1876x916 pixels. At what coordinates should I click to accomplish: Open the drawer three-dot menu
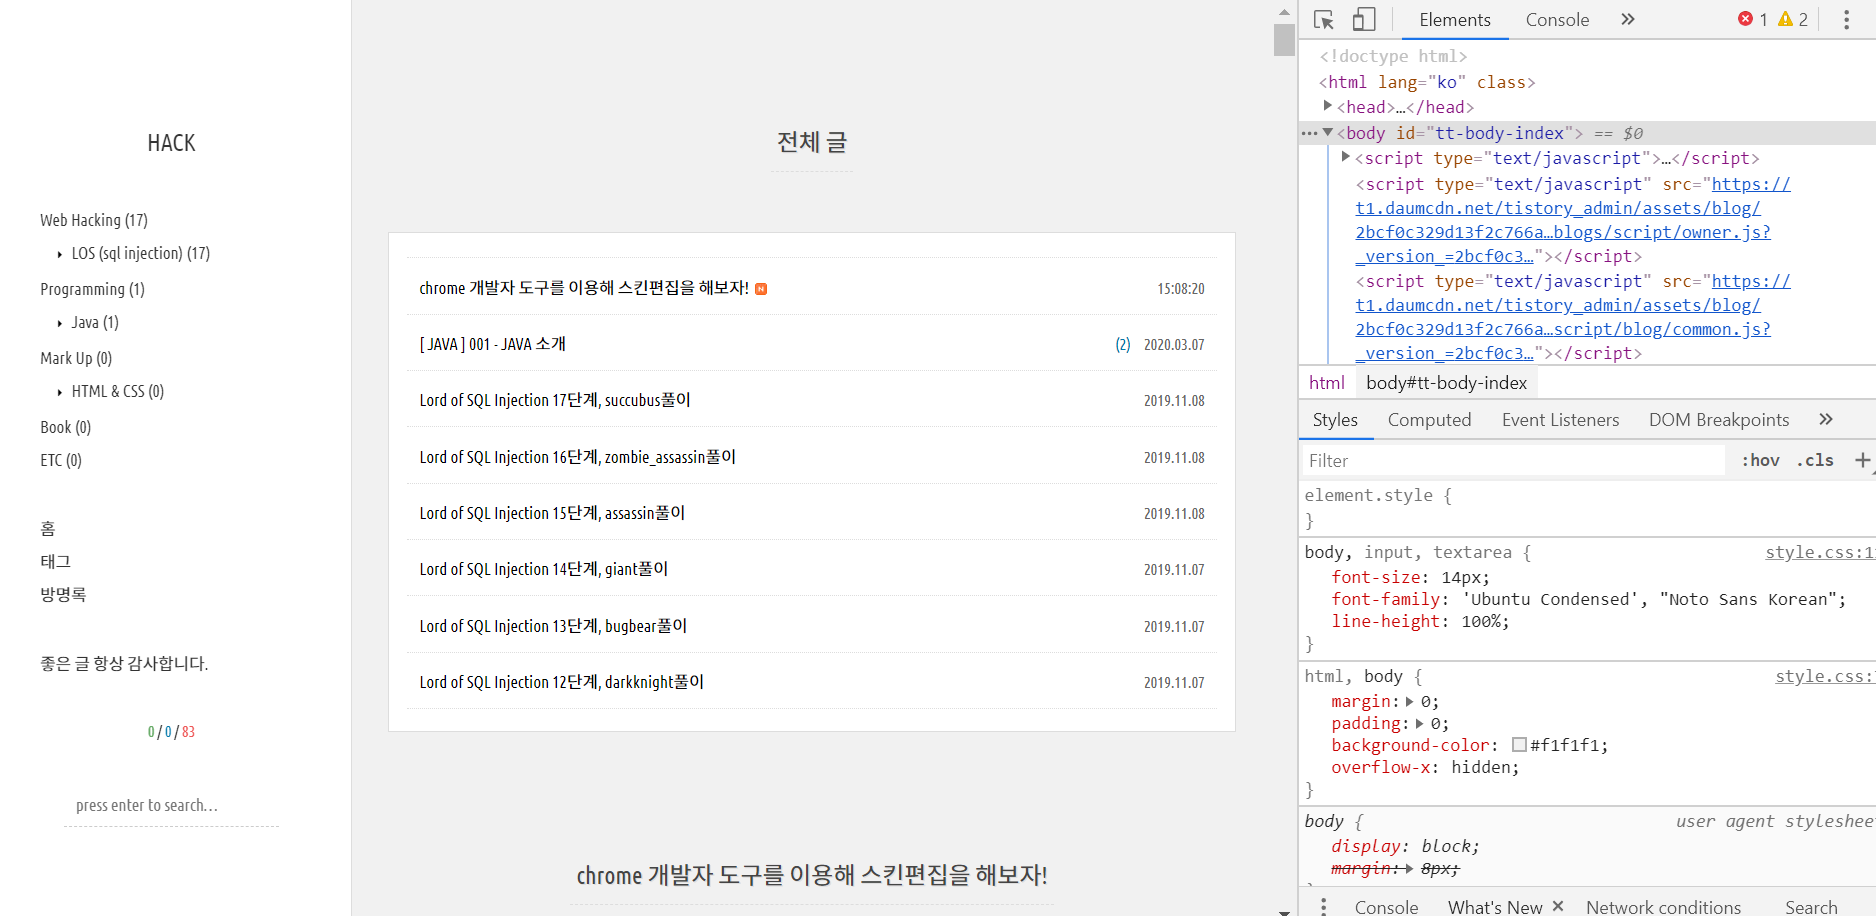click(1323, 907)
